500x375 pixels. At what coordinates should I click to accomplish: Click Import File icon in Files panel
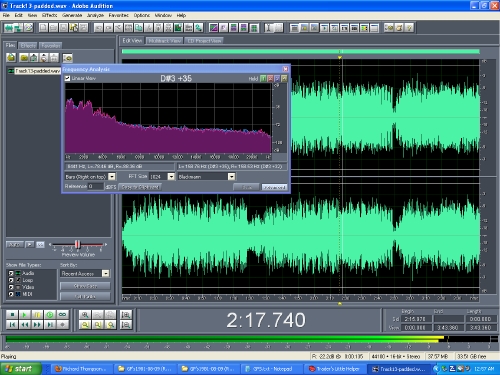click(x=11, y=58)
